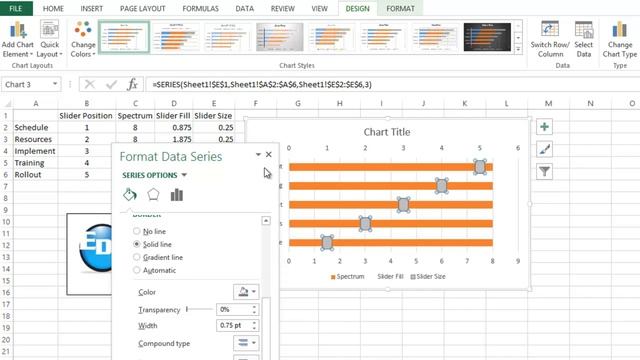Select the topmost gray slider marker
The image size is (640, 360).
pyautogui.click(x=480, y=167)
